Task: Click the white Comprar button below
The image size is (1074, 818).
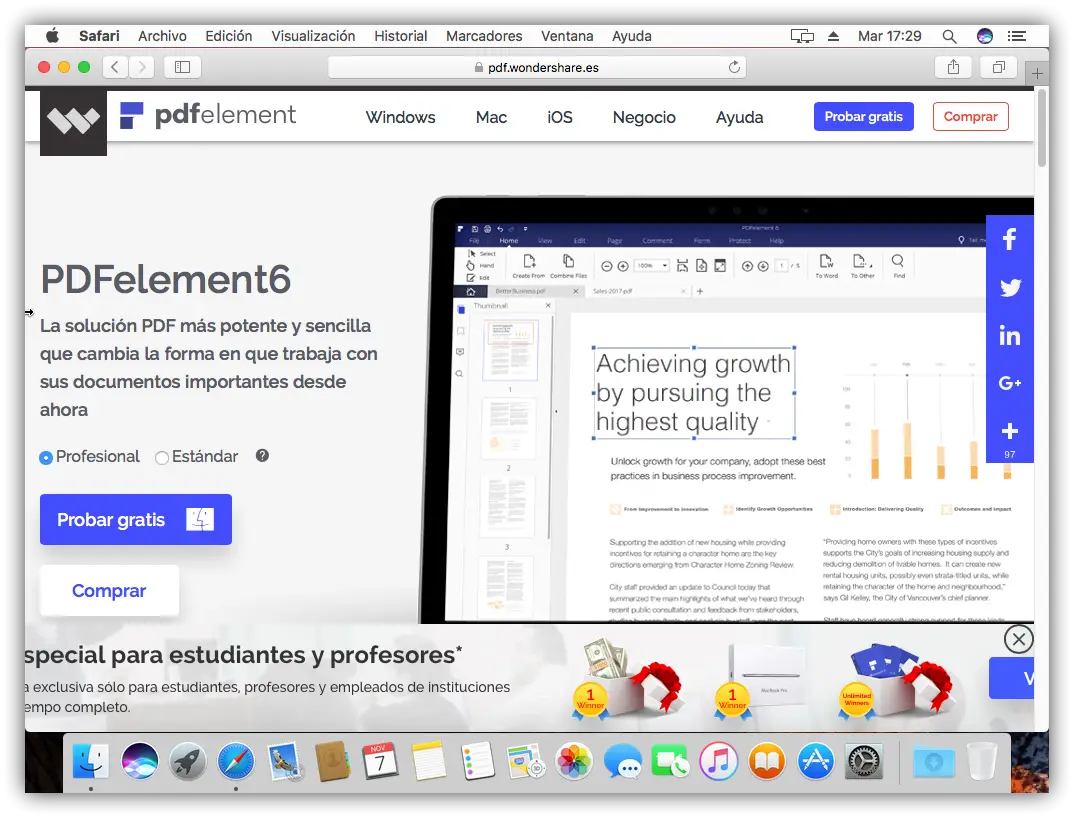Action: (x=109, y=591)
